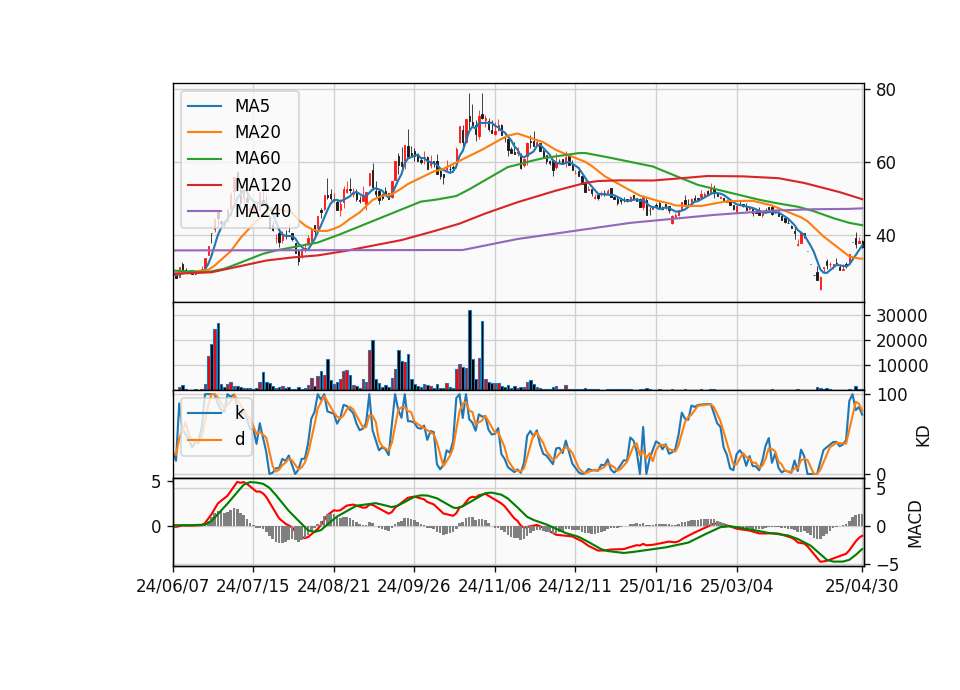
Task: Click the k legend entry in KD panel
Action: [x=239, y=413]
